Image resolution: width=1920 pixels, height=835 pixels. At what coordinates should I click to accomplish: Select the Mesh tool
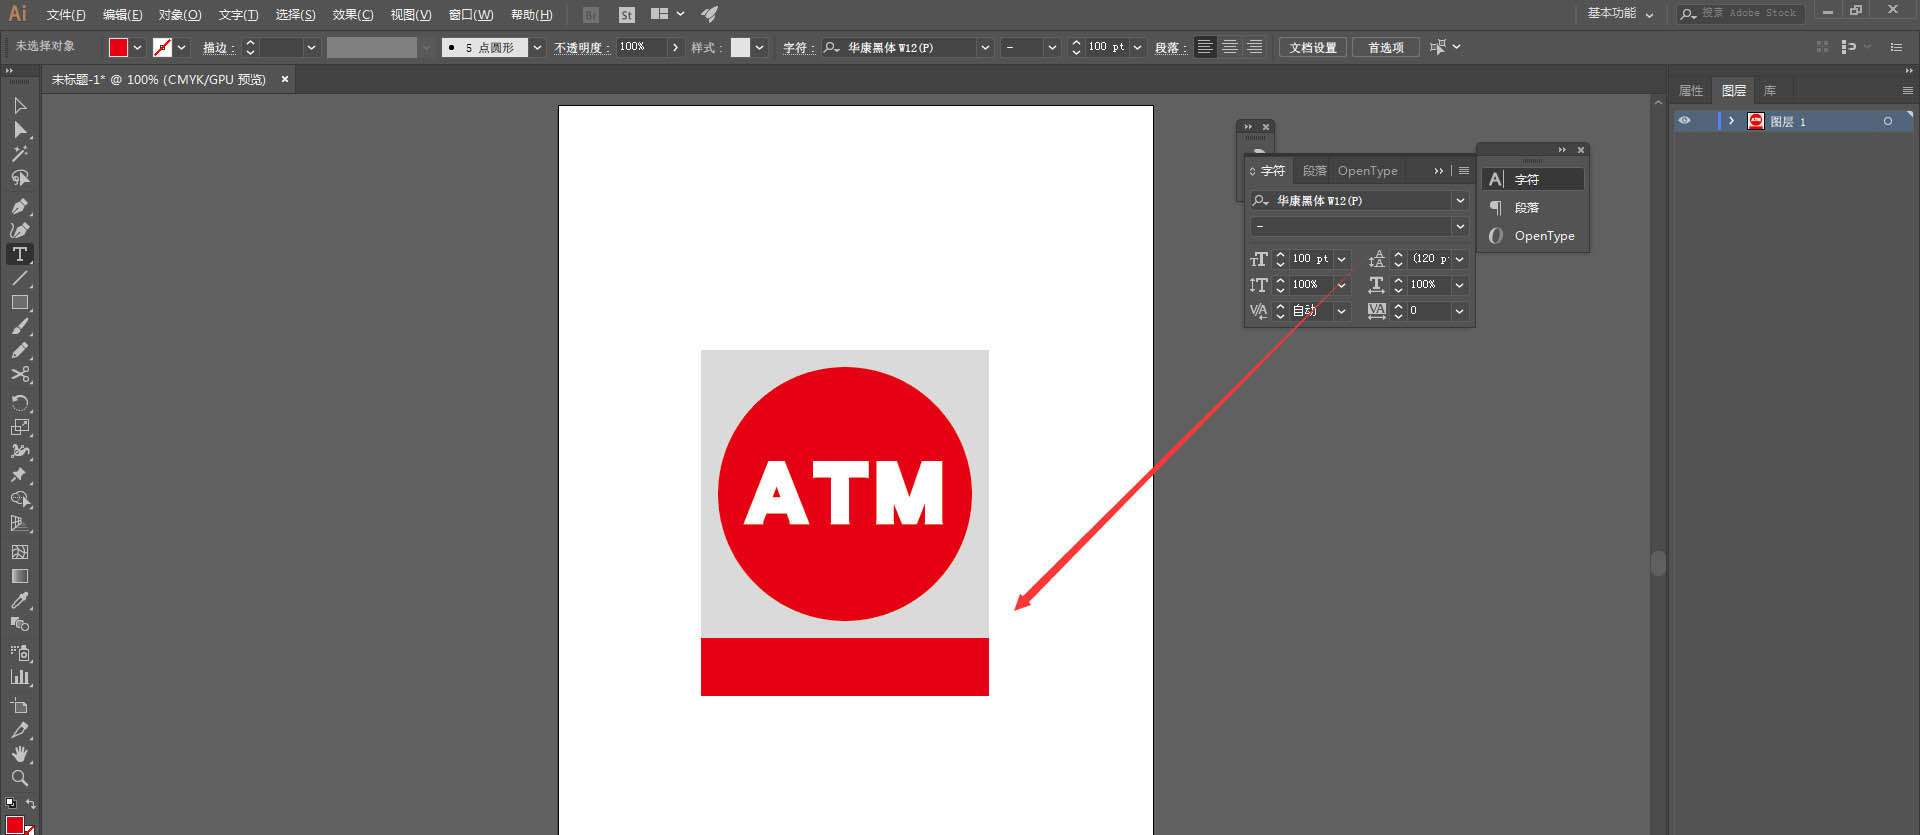[20, 552]
